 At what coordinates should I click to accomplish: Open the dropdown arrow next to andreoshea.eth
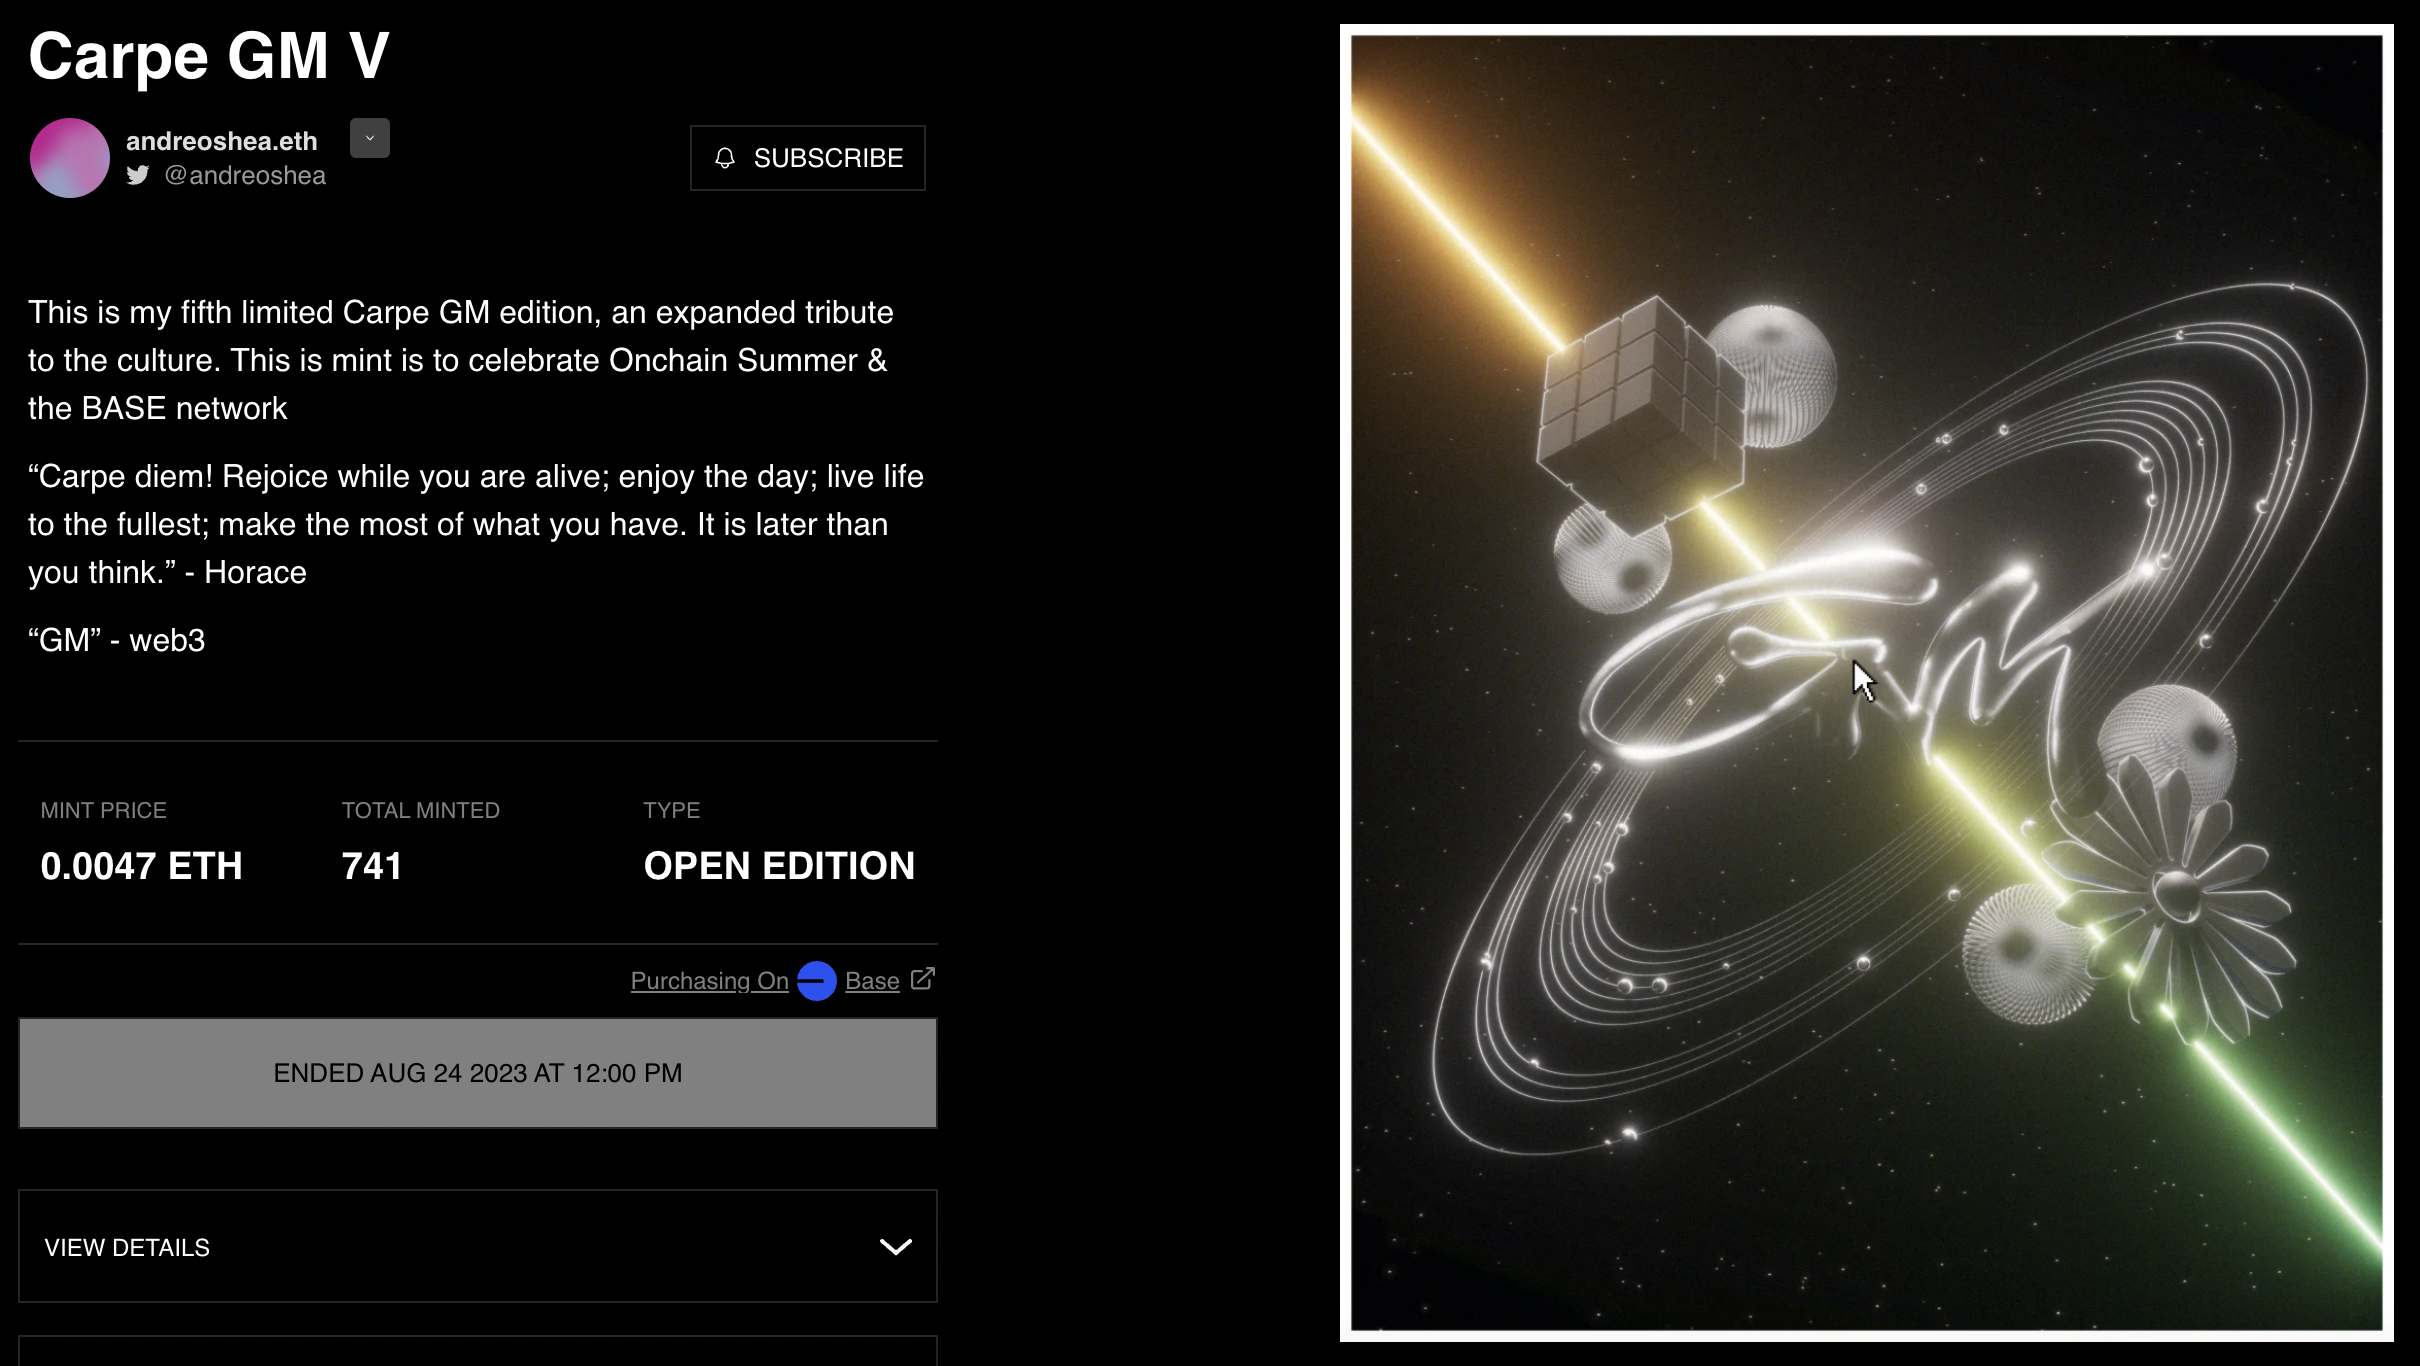click(370, 138)
